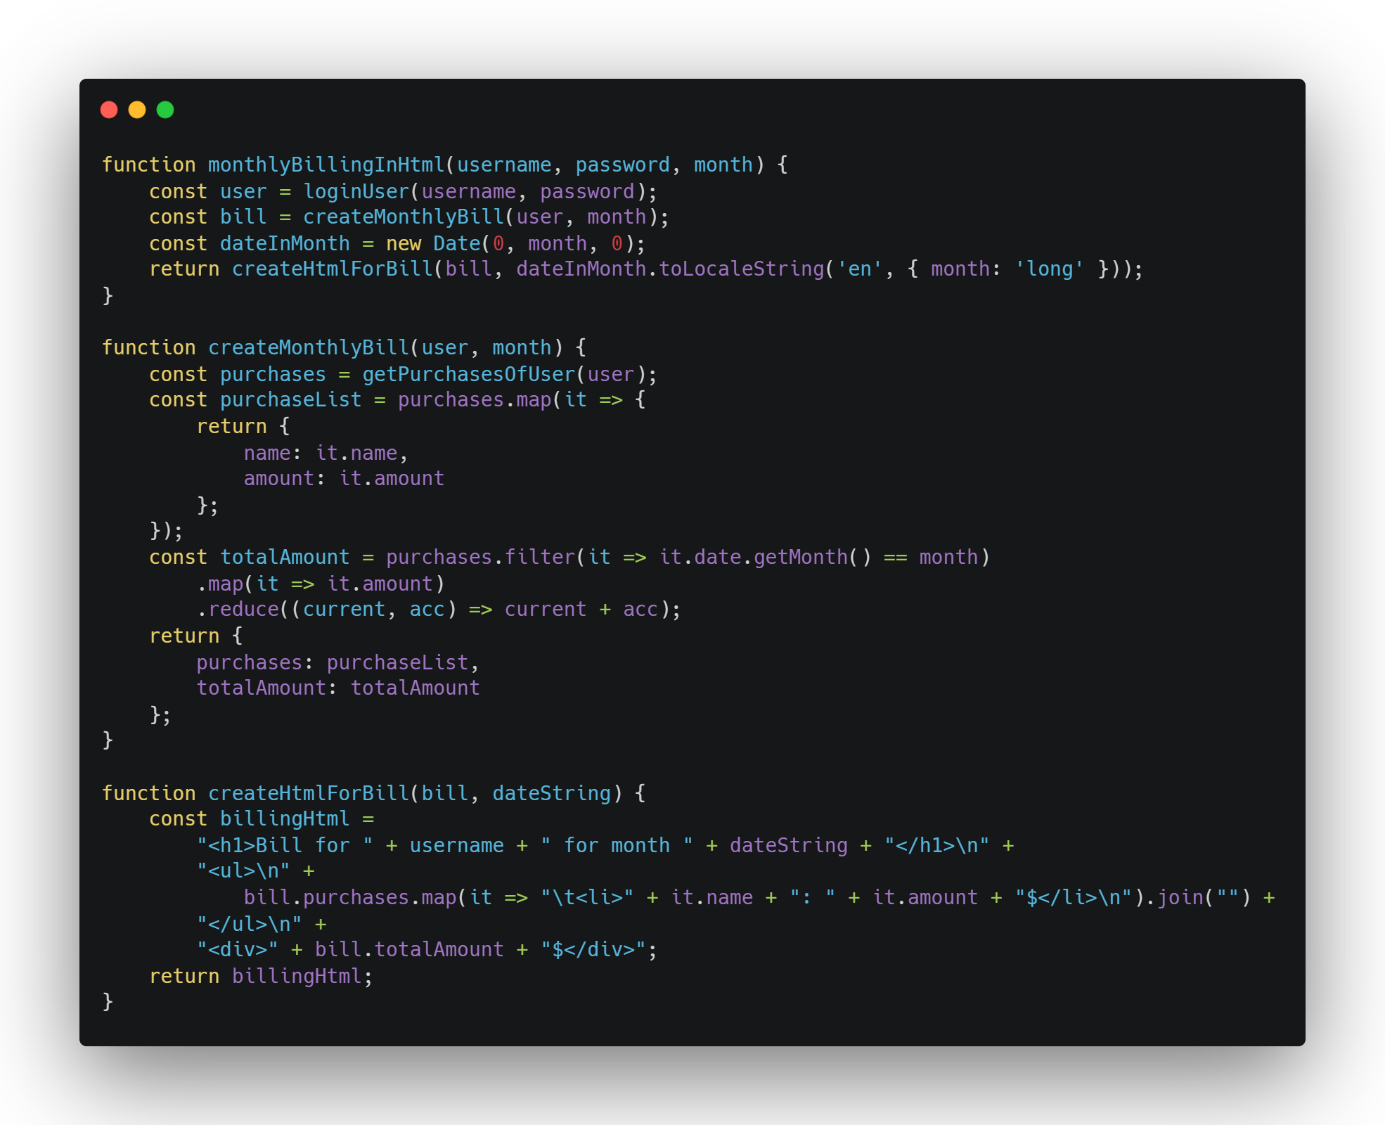This screenshot has height=1125, width=1385.
Task: Click 'totalAmount: totalAmount' return property
Action: coord(338,688)
